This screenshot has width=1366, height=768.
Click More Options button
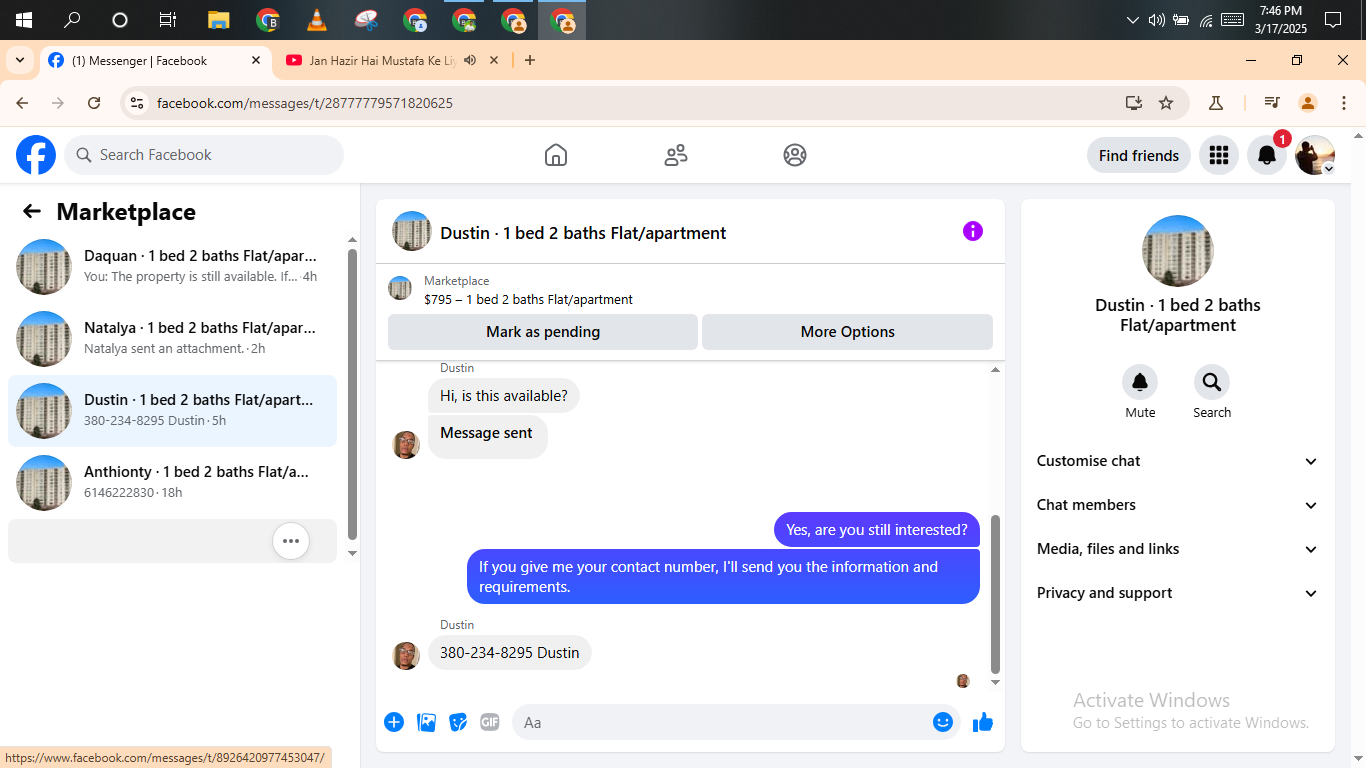(848, 332)
